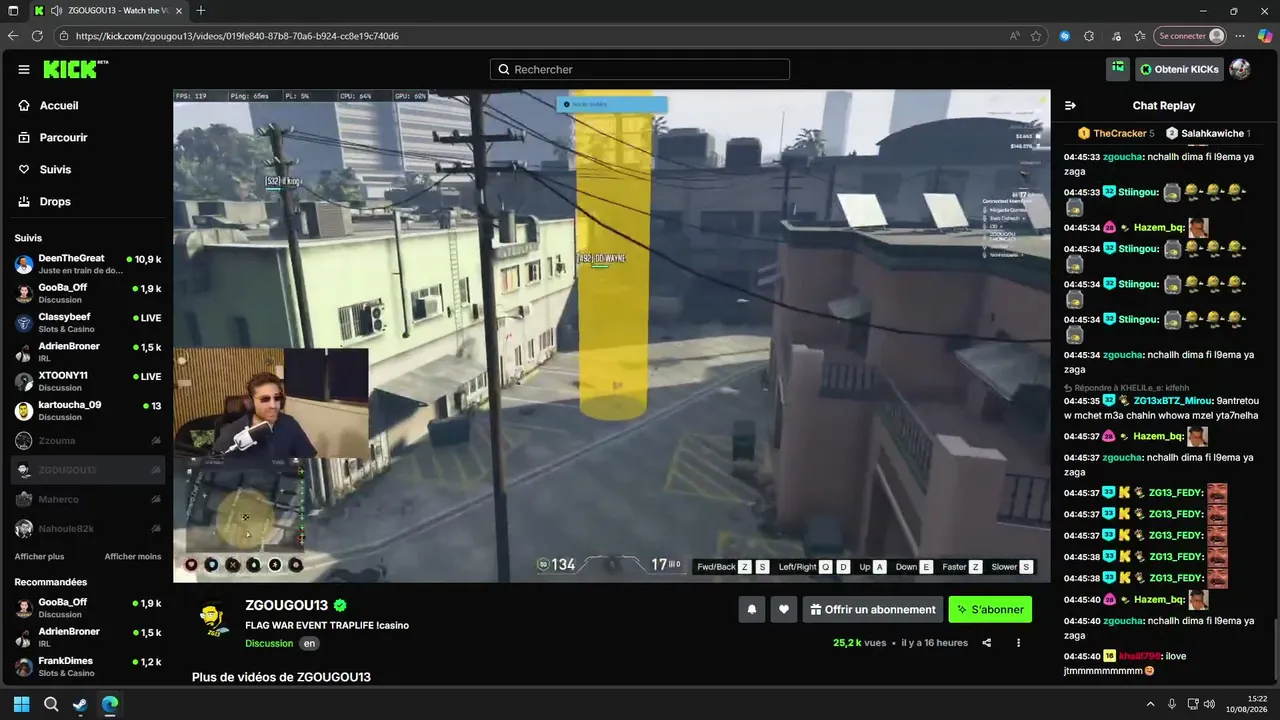Open recommended FrankDimes channel

click(88, 667)
